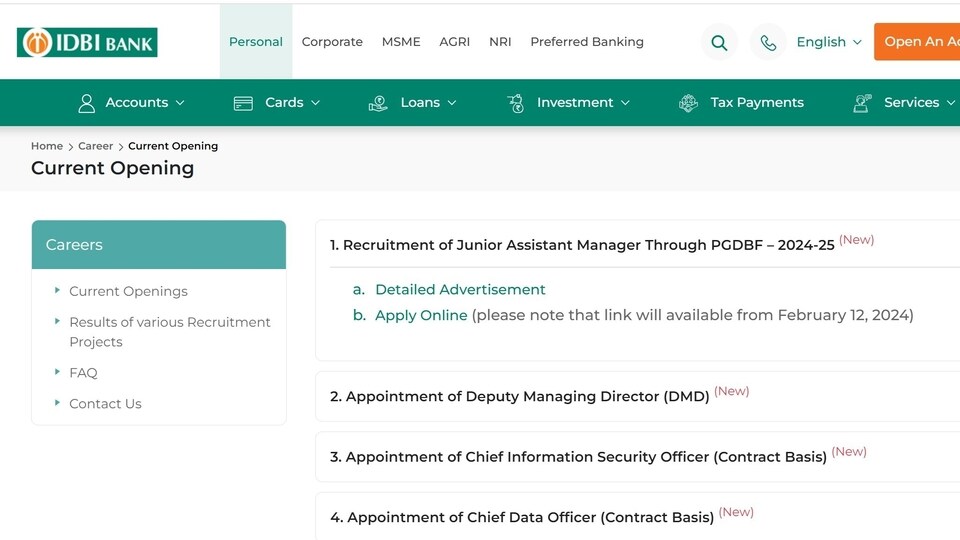Switch to the Corporate tab
960x540 pixels.
pos(332,42)
